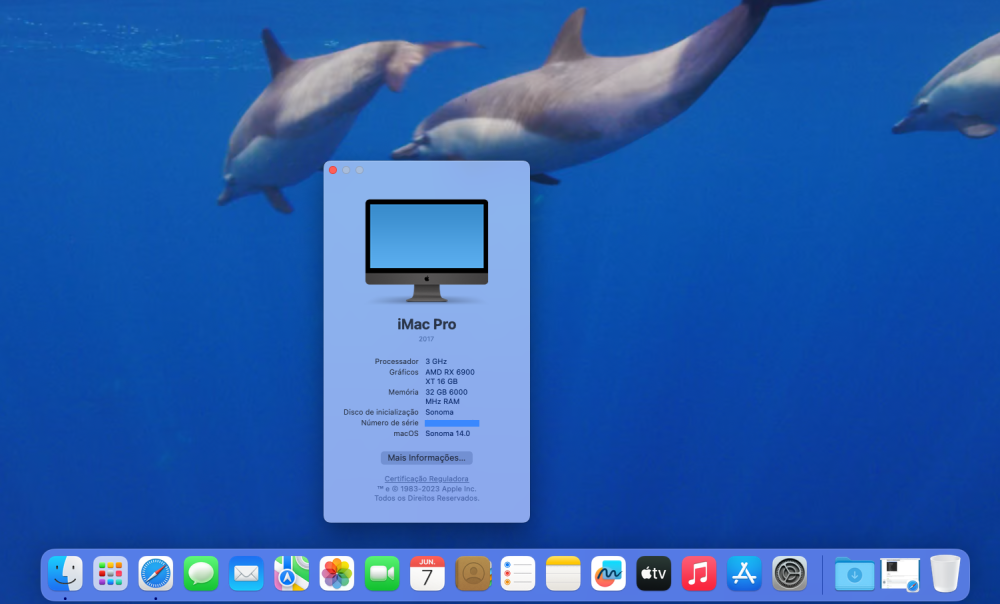Screen dimensions: 1000x604
Task: Start FaceTime from the Dock
Action: pos(382,573)
